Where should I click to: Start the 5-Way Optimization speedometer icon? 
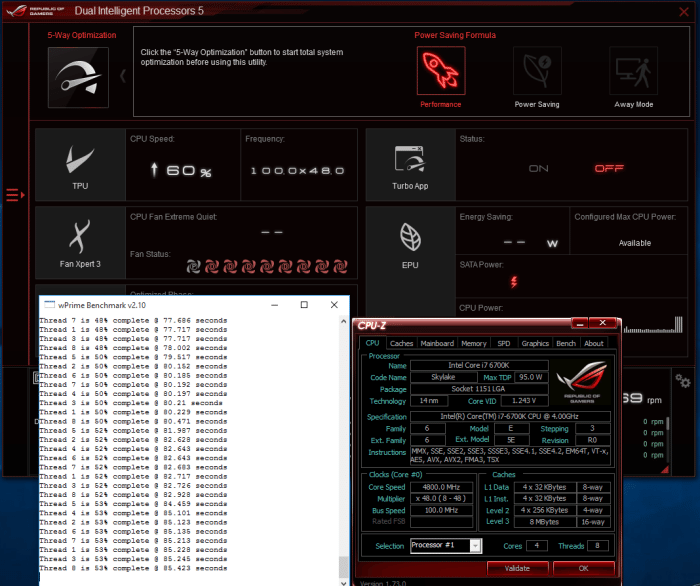78,78
